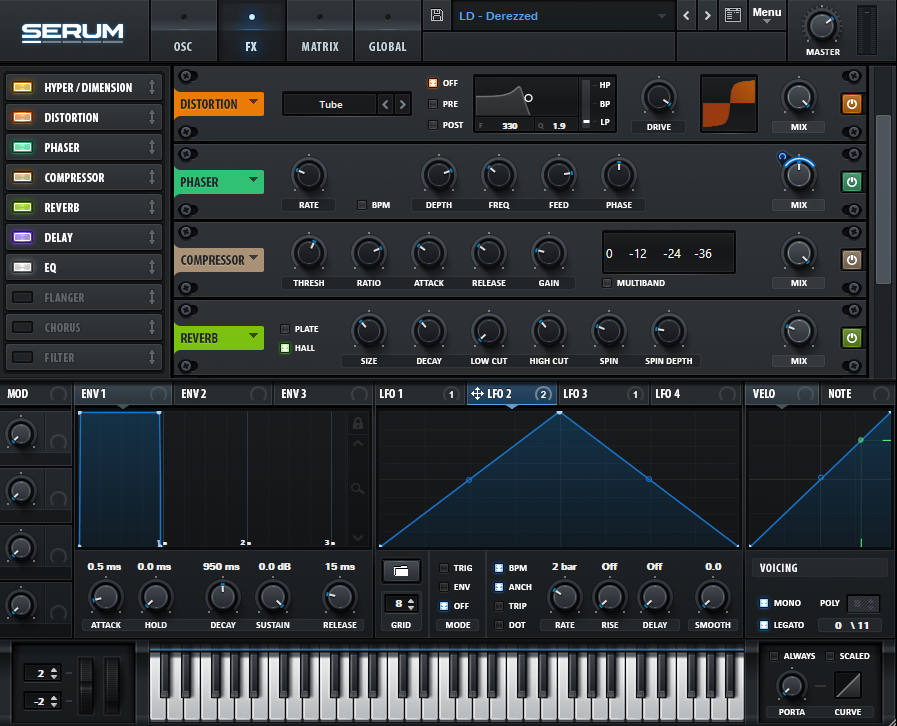
Task: Enable the Compressor MULTIBAND checkbox
Action: [607, 283]
